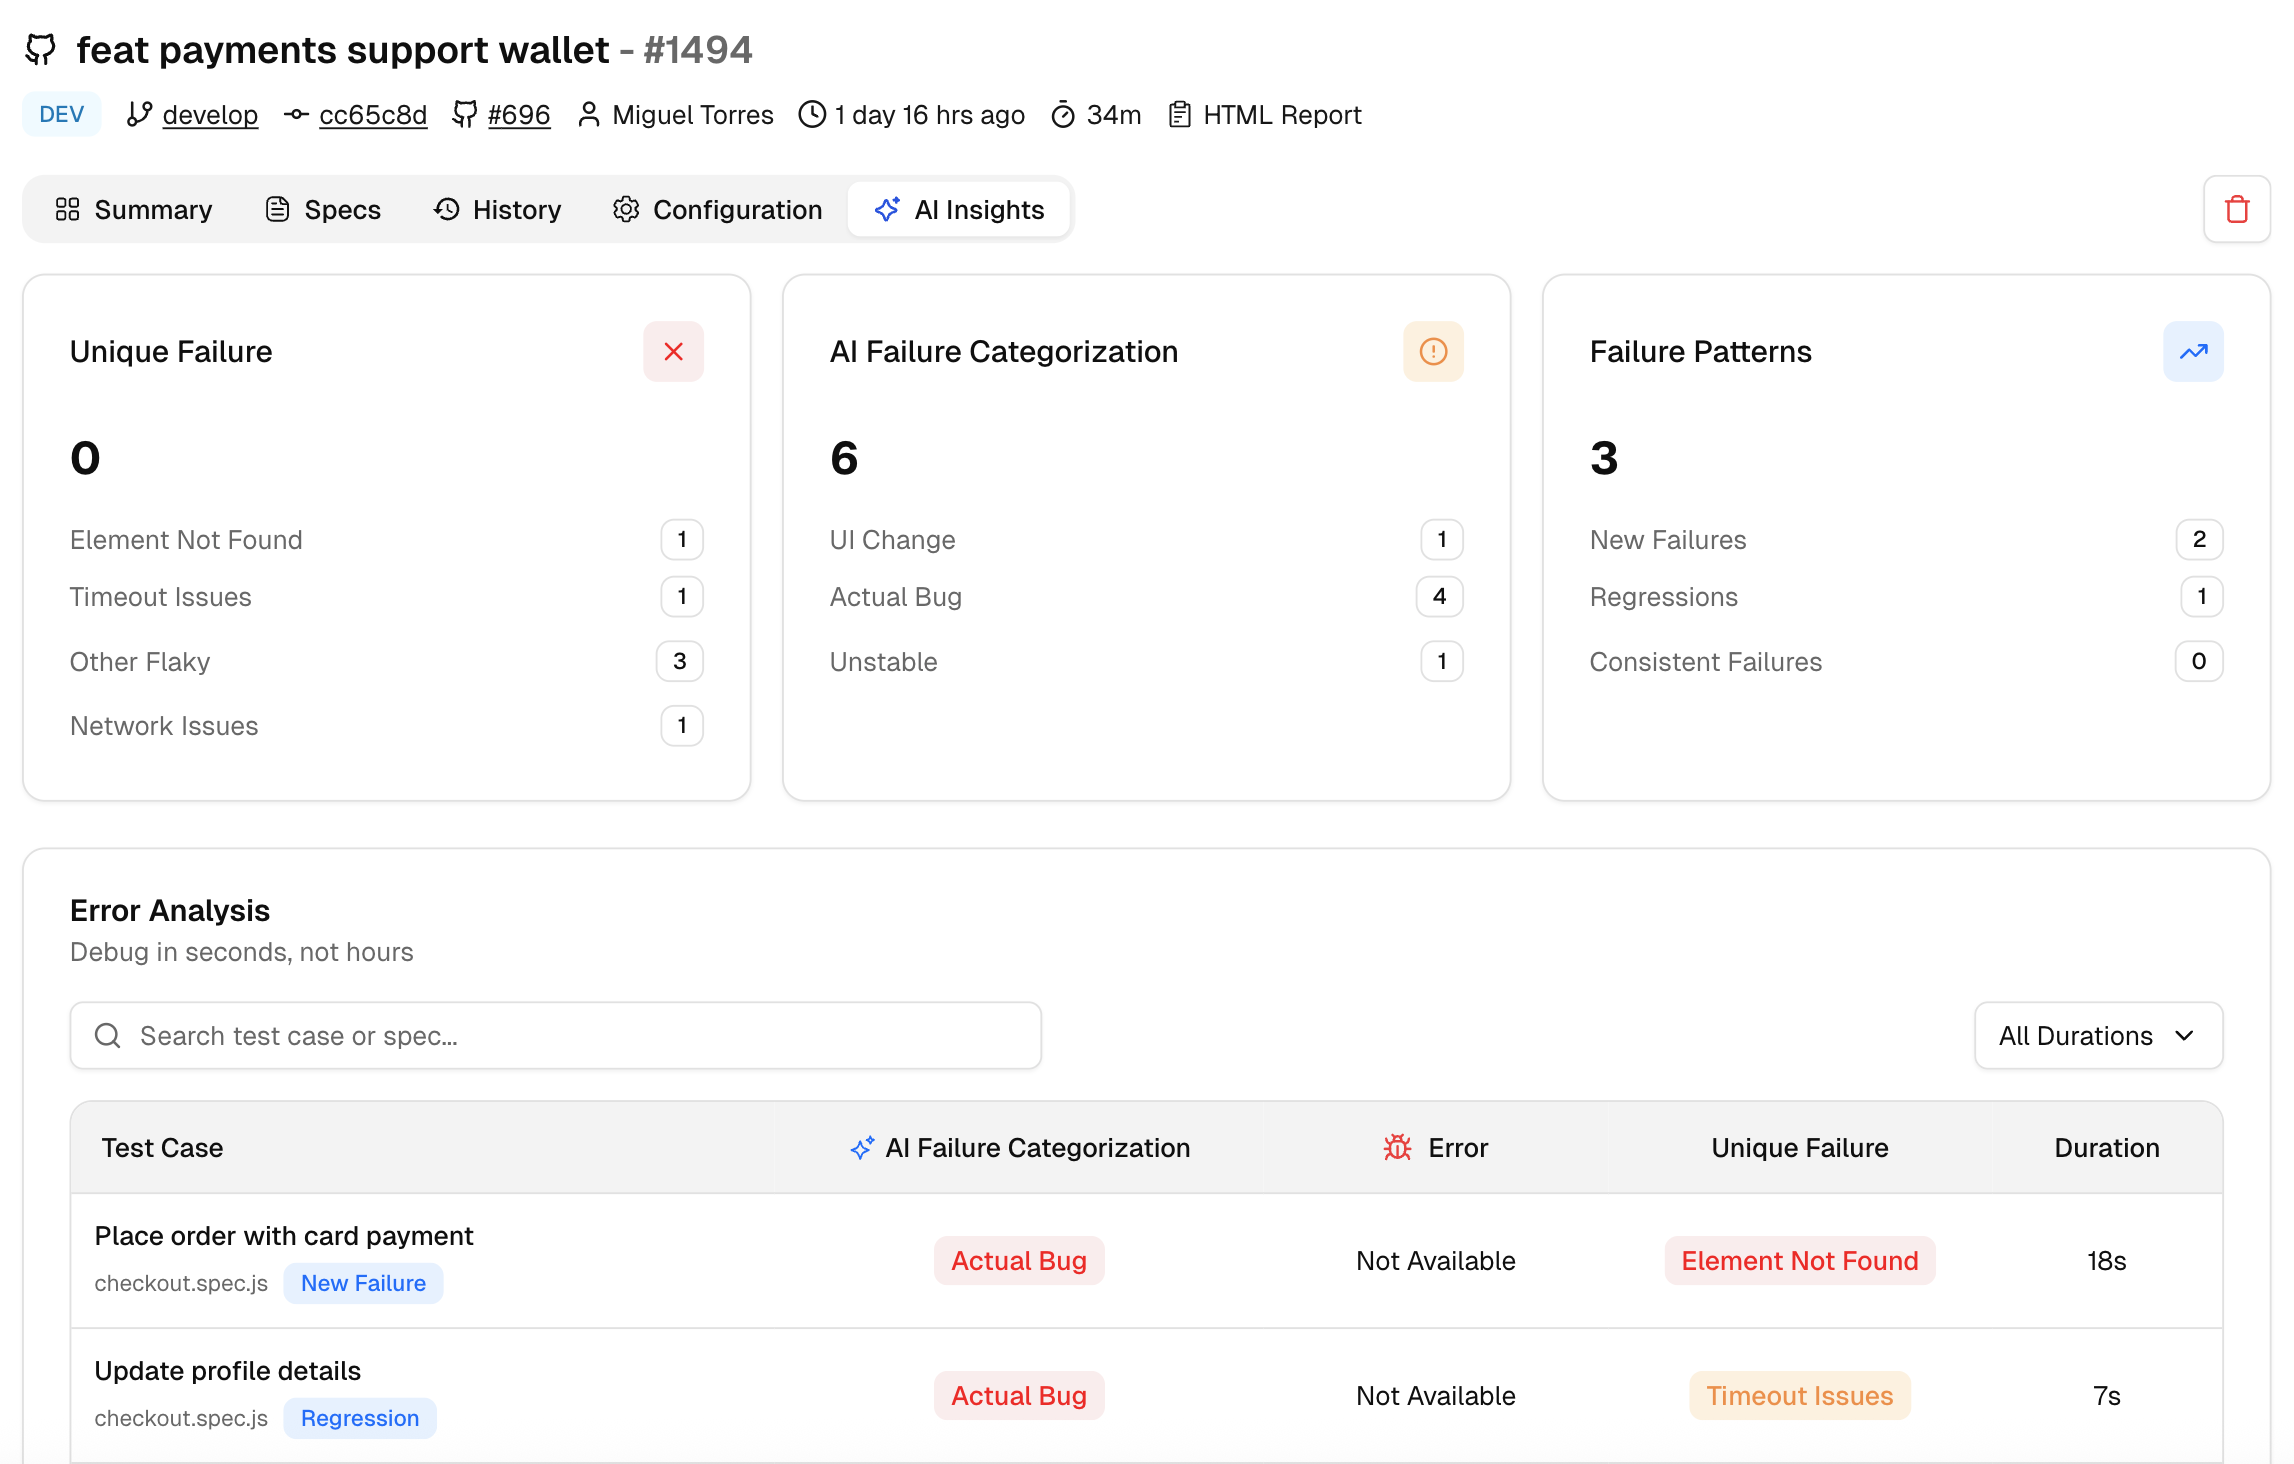Click the Regression tag on Update profile details
The width and height of the screenshot is (2294, 1464).
click(x=359, y=1418)
